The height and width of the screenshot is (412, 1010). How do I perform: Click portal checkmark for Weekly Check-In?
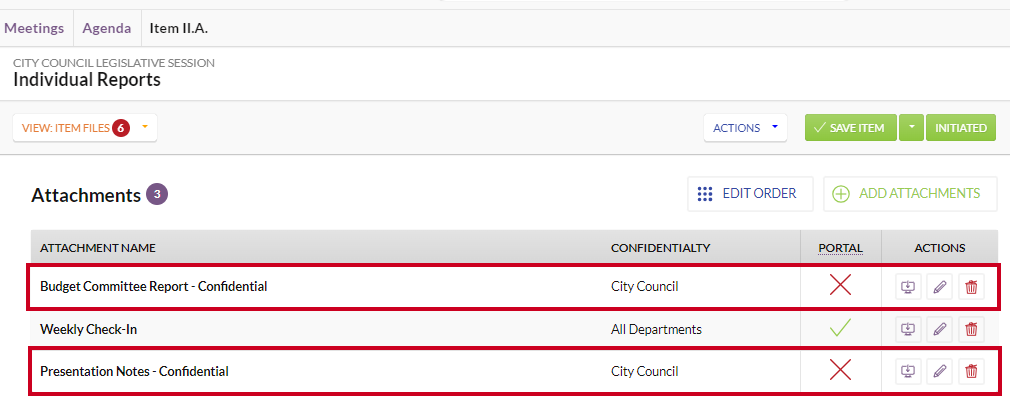pyautogui.click(x=841, y=328)
